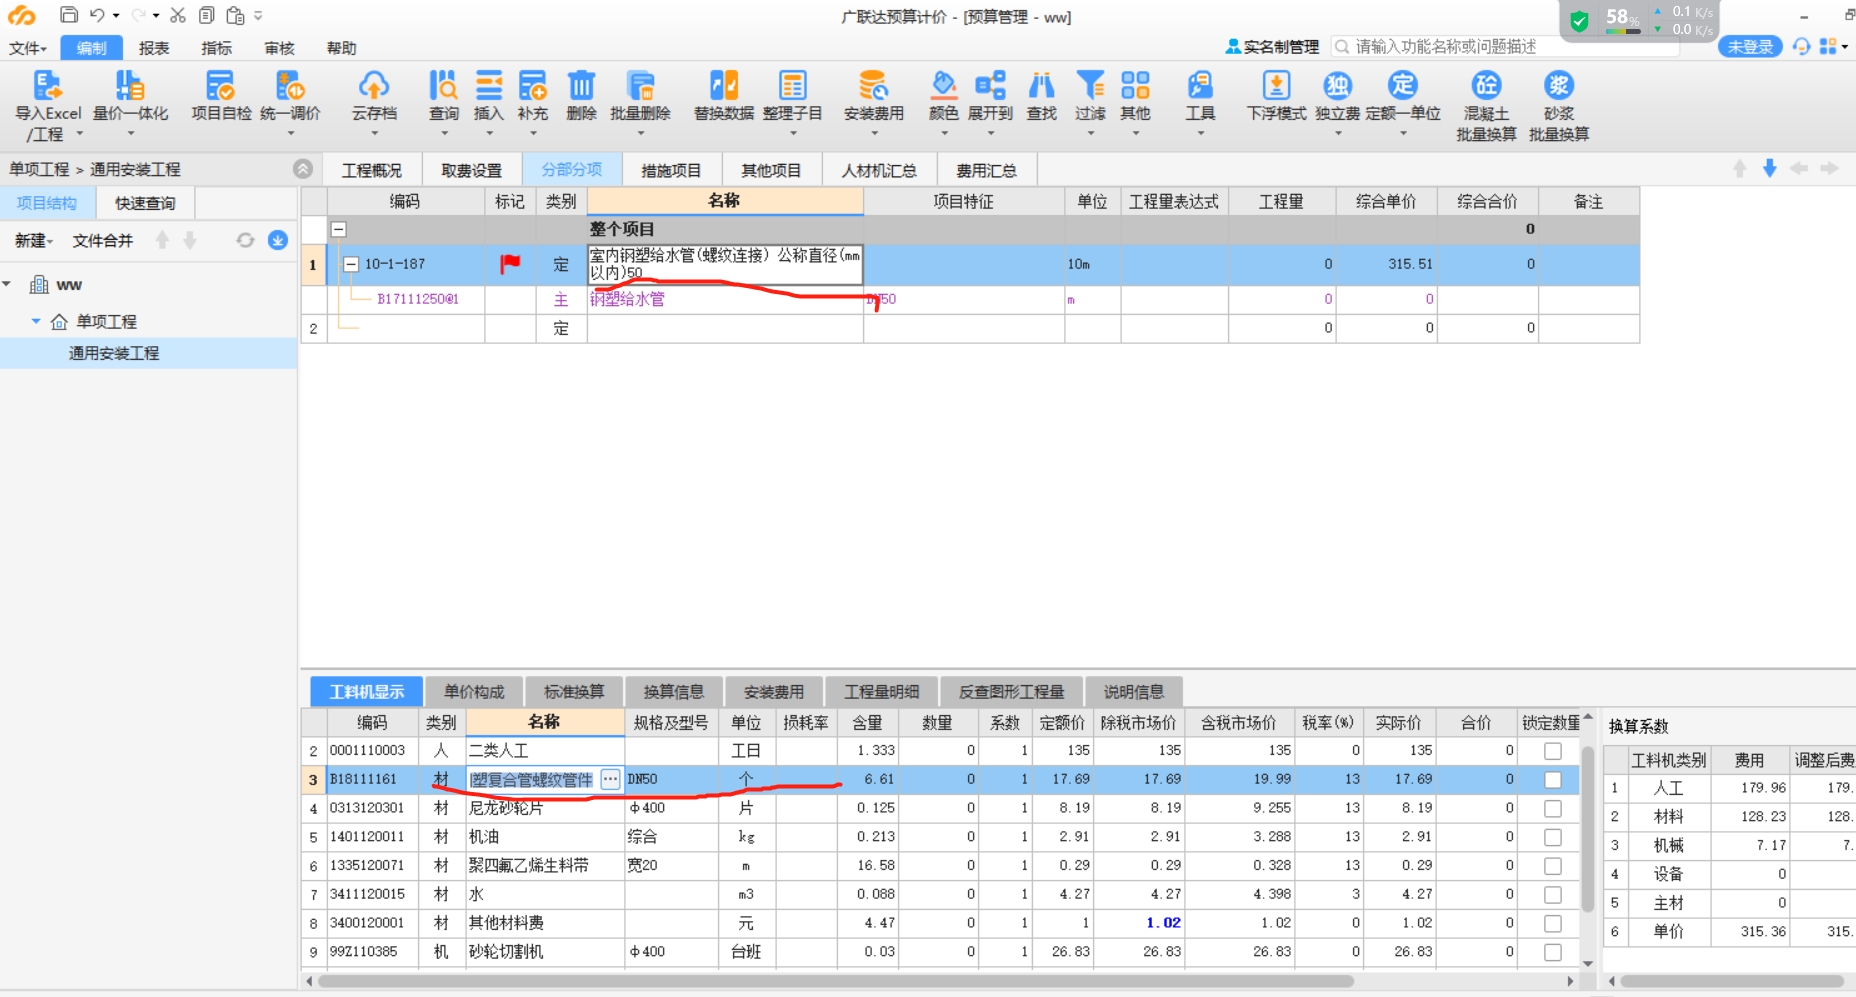Image resolution: width=1856 pixels, height=997 pixels.
Task: Tick lock checkbox for 机油 row
Action: pyautogui.click(x=1552, y=837)
